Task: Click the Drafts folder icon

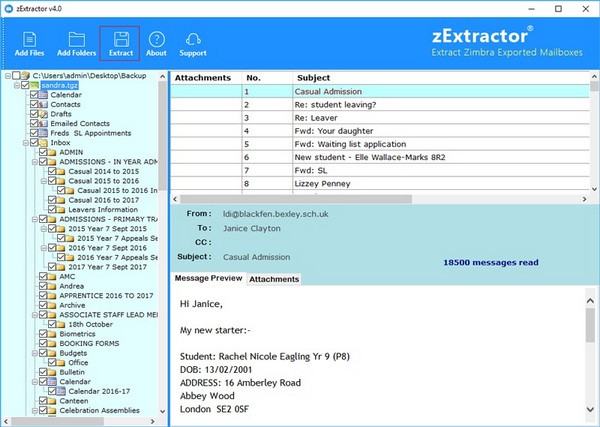Action: (44, 114)
